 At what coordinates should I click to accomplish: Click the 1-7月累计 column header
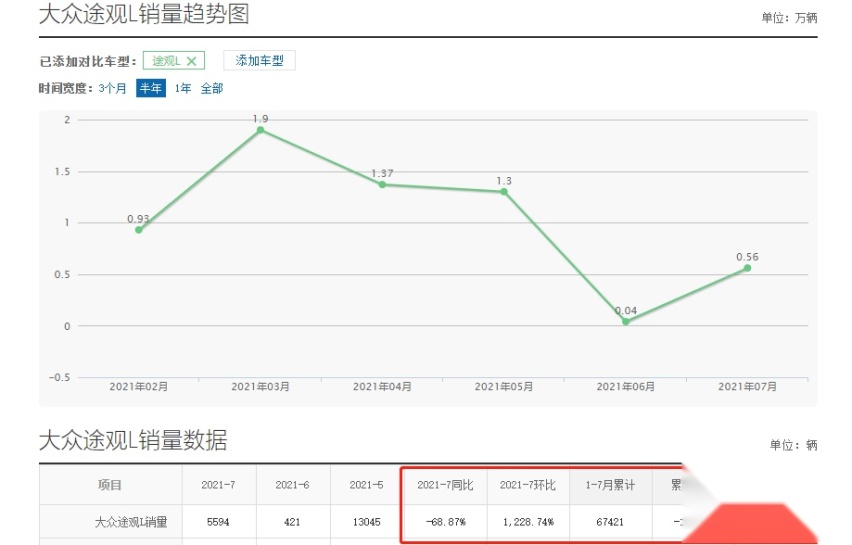point(610,485)
